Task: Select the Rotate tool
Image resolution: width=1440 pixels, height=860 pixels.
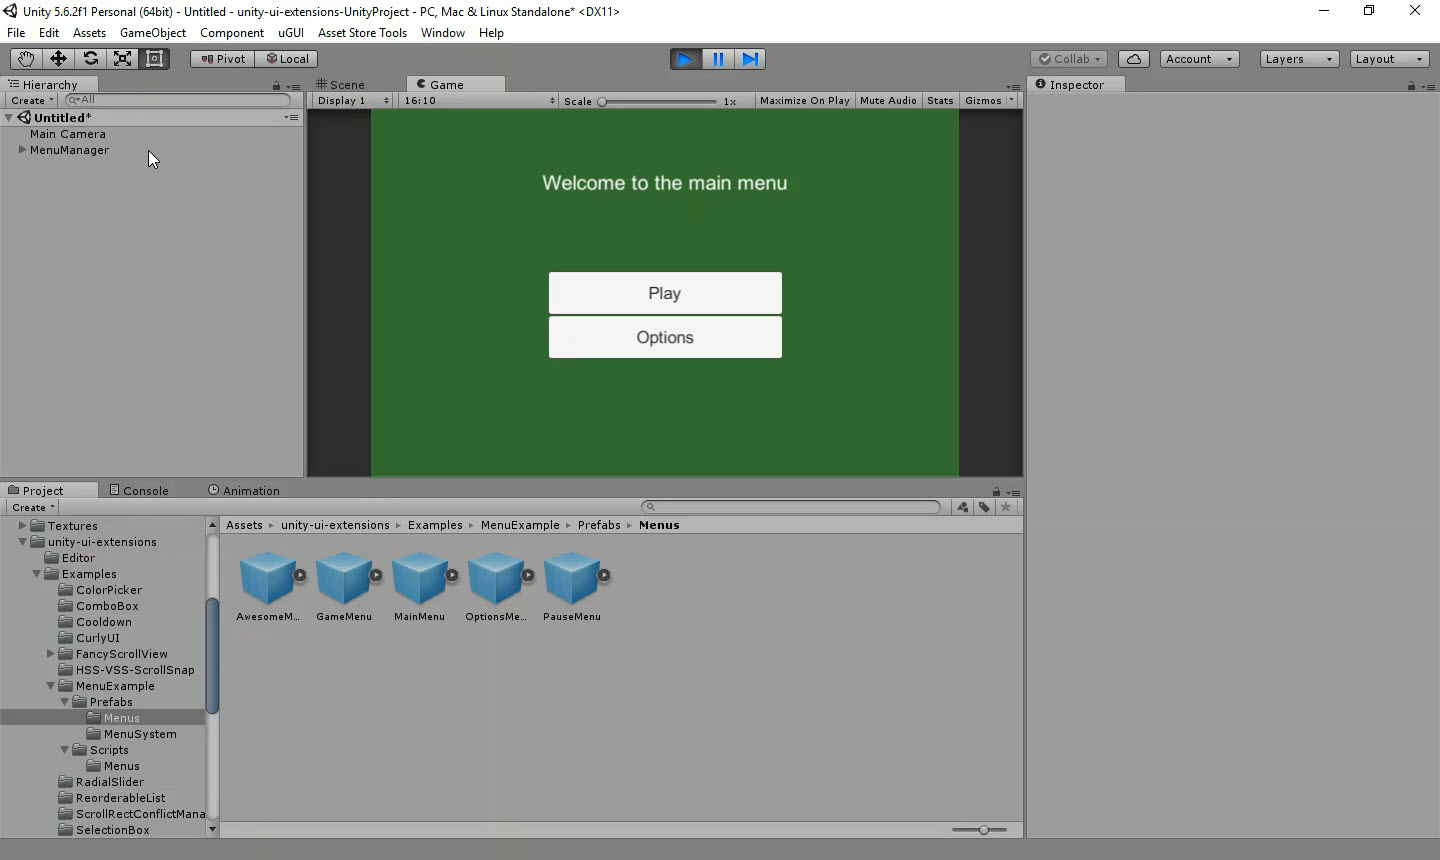Action: (90, 59)
